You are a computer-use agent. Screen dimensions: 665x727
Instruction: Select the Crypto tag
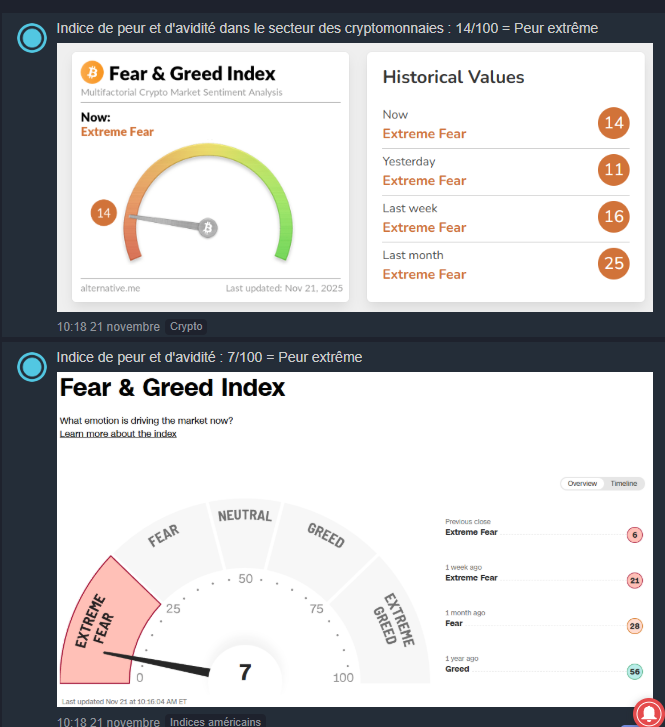[x=186, y=326]
